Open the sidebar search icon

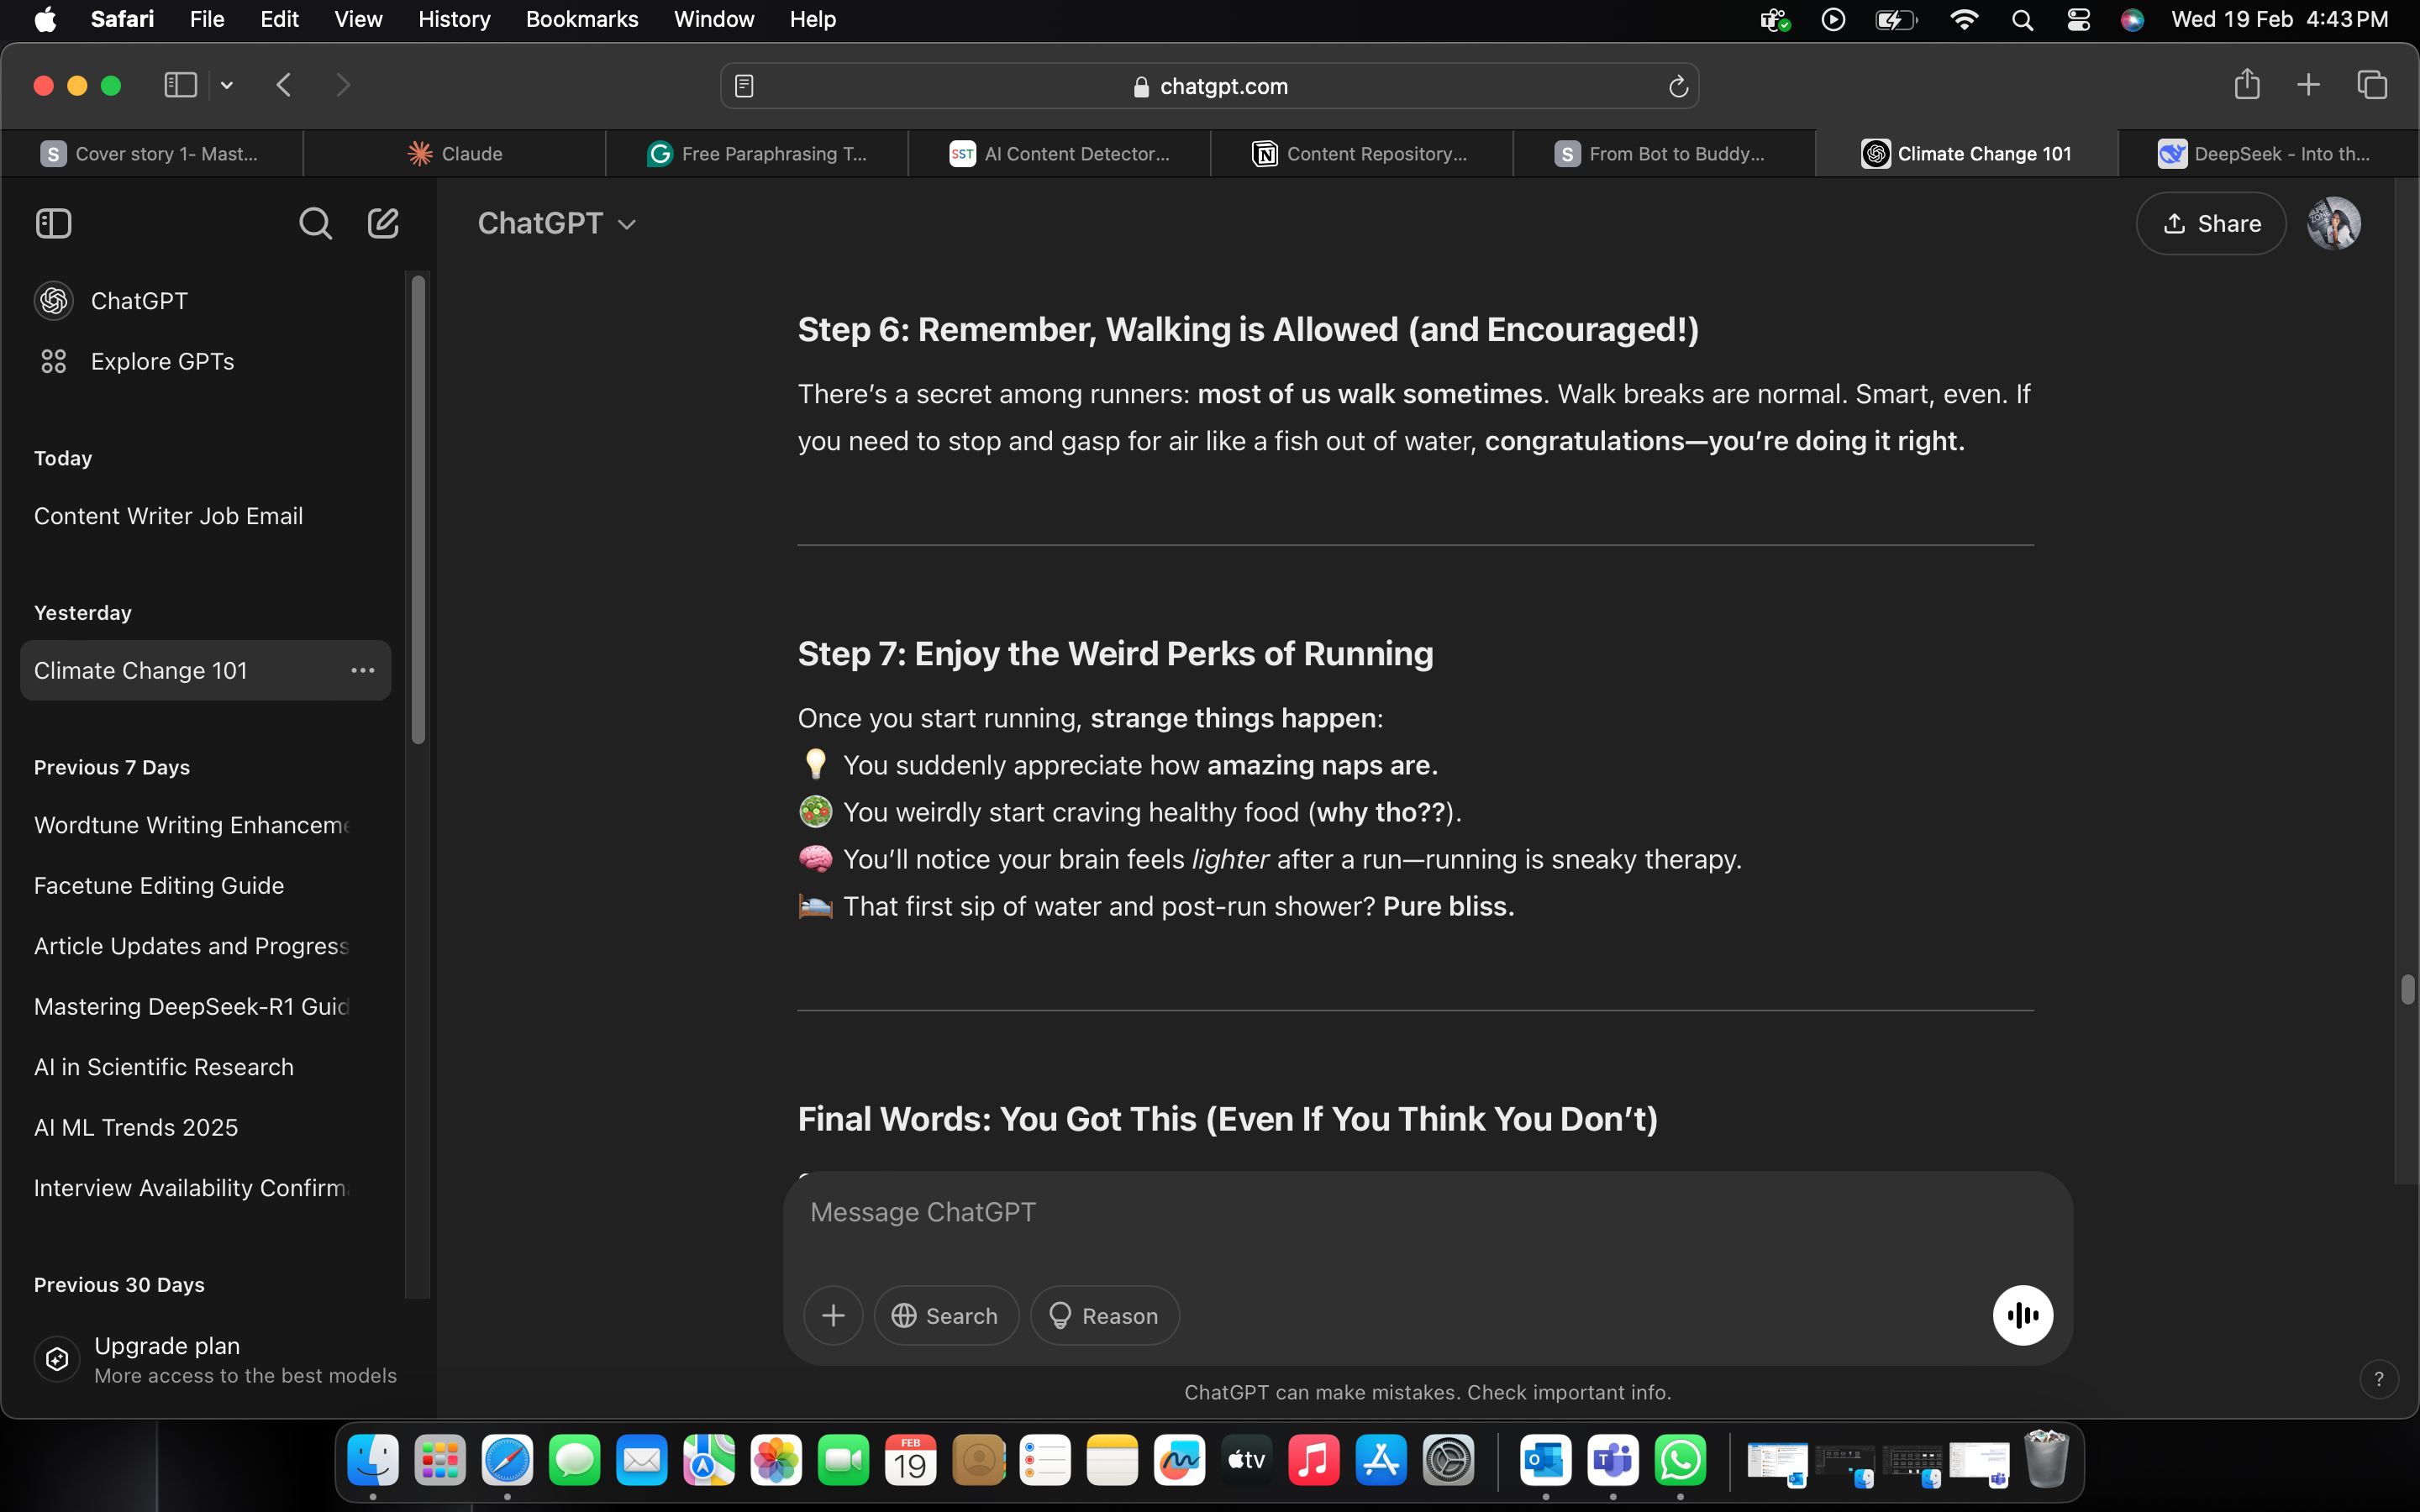(x=315, y=223)
